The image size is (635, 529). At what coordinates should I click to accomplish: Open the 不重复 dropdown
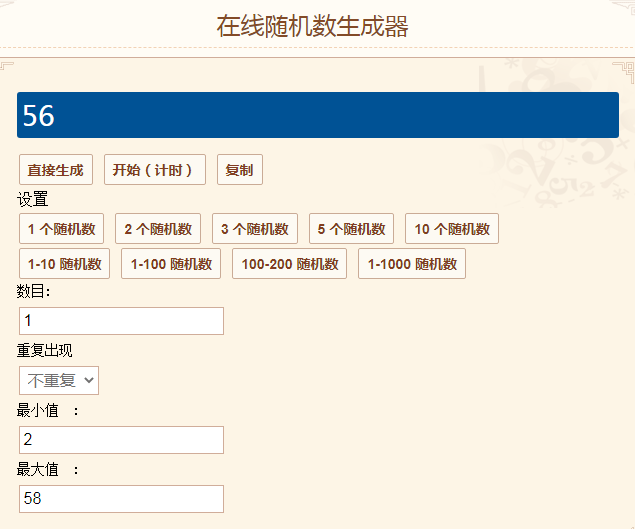tap(59, 380)
